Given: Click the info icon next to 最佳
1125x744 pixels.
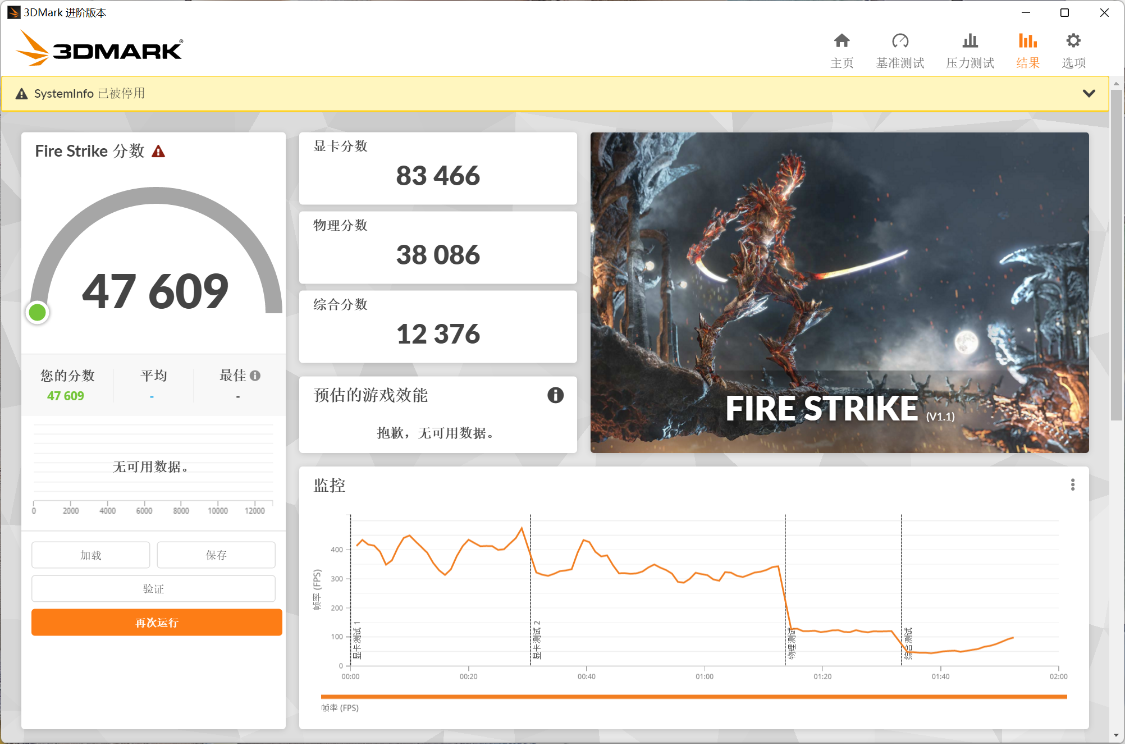Looking at the screenshot, I should 255,376.
